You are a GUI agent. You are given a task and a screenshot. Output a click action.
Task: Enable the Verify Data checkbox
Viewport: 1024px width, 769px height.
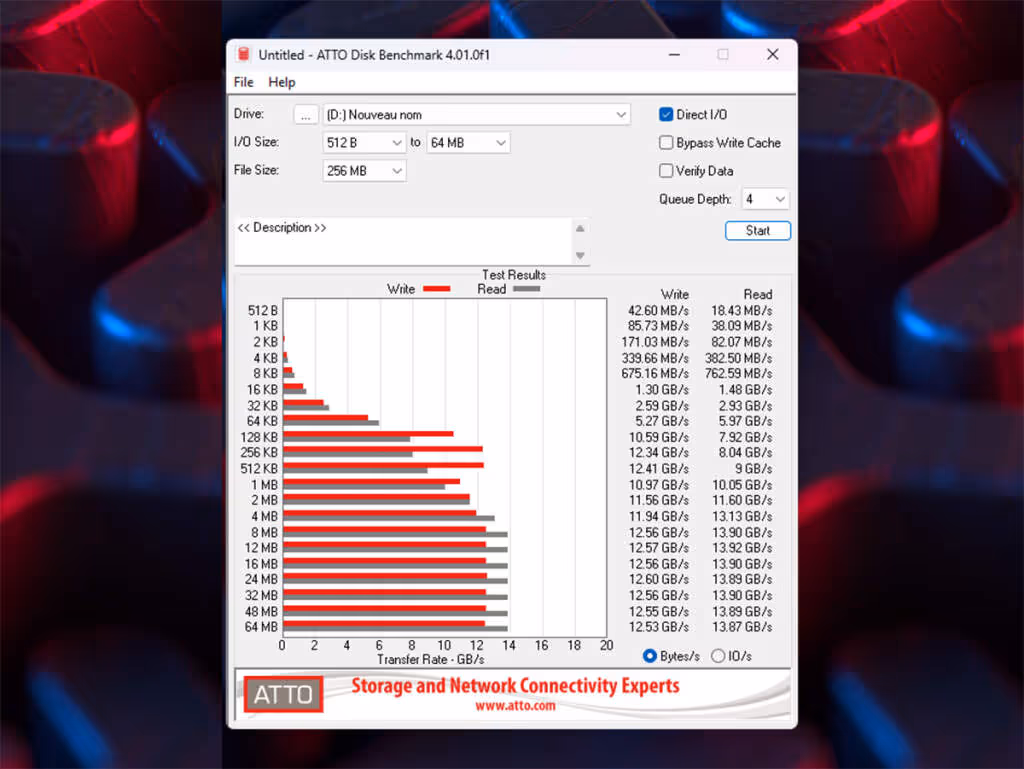coord(665,170)
